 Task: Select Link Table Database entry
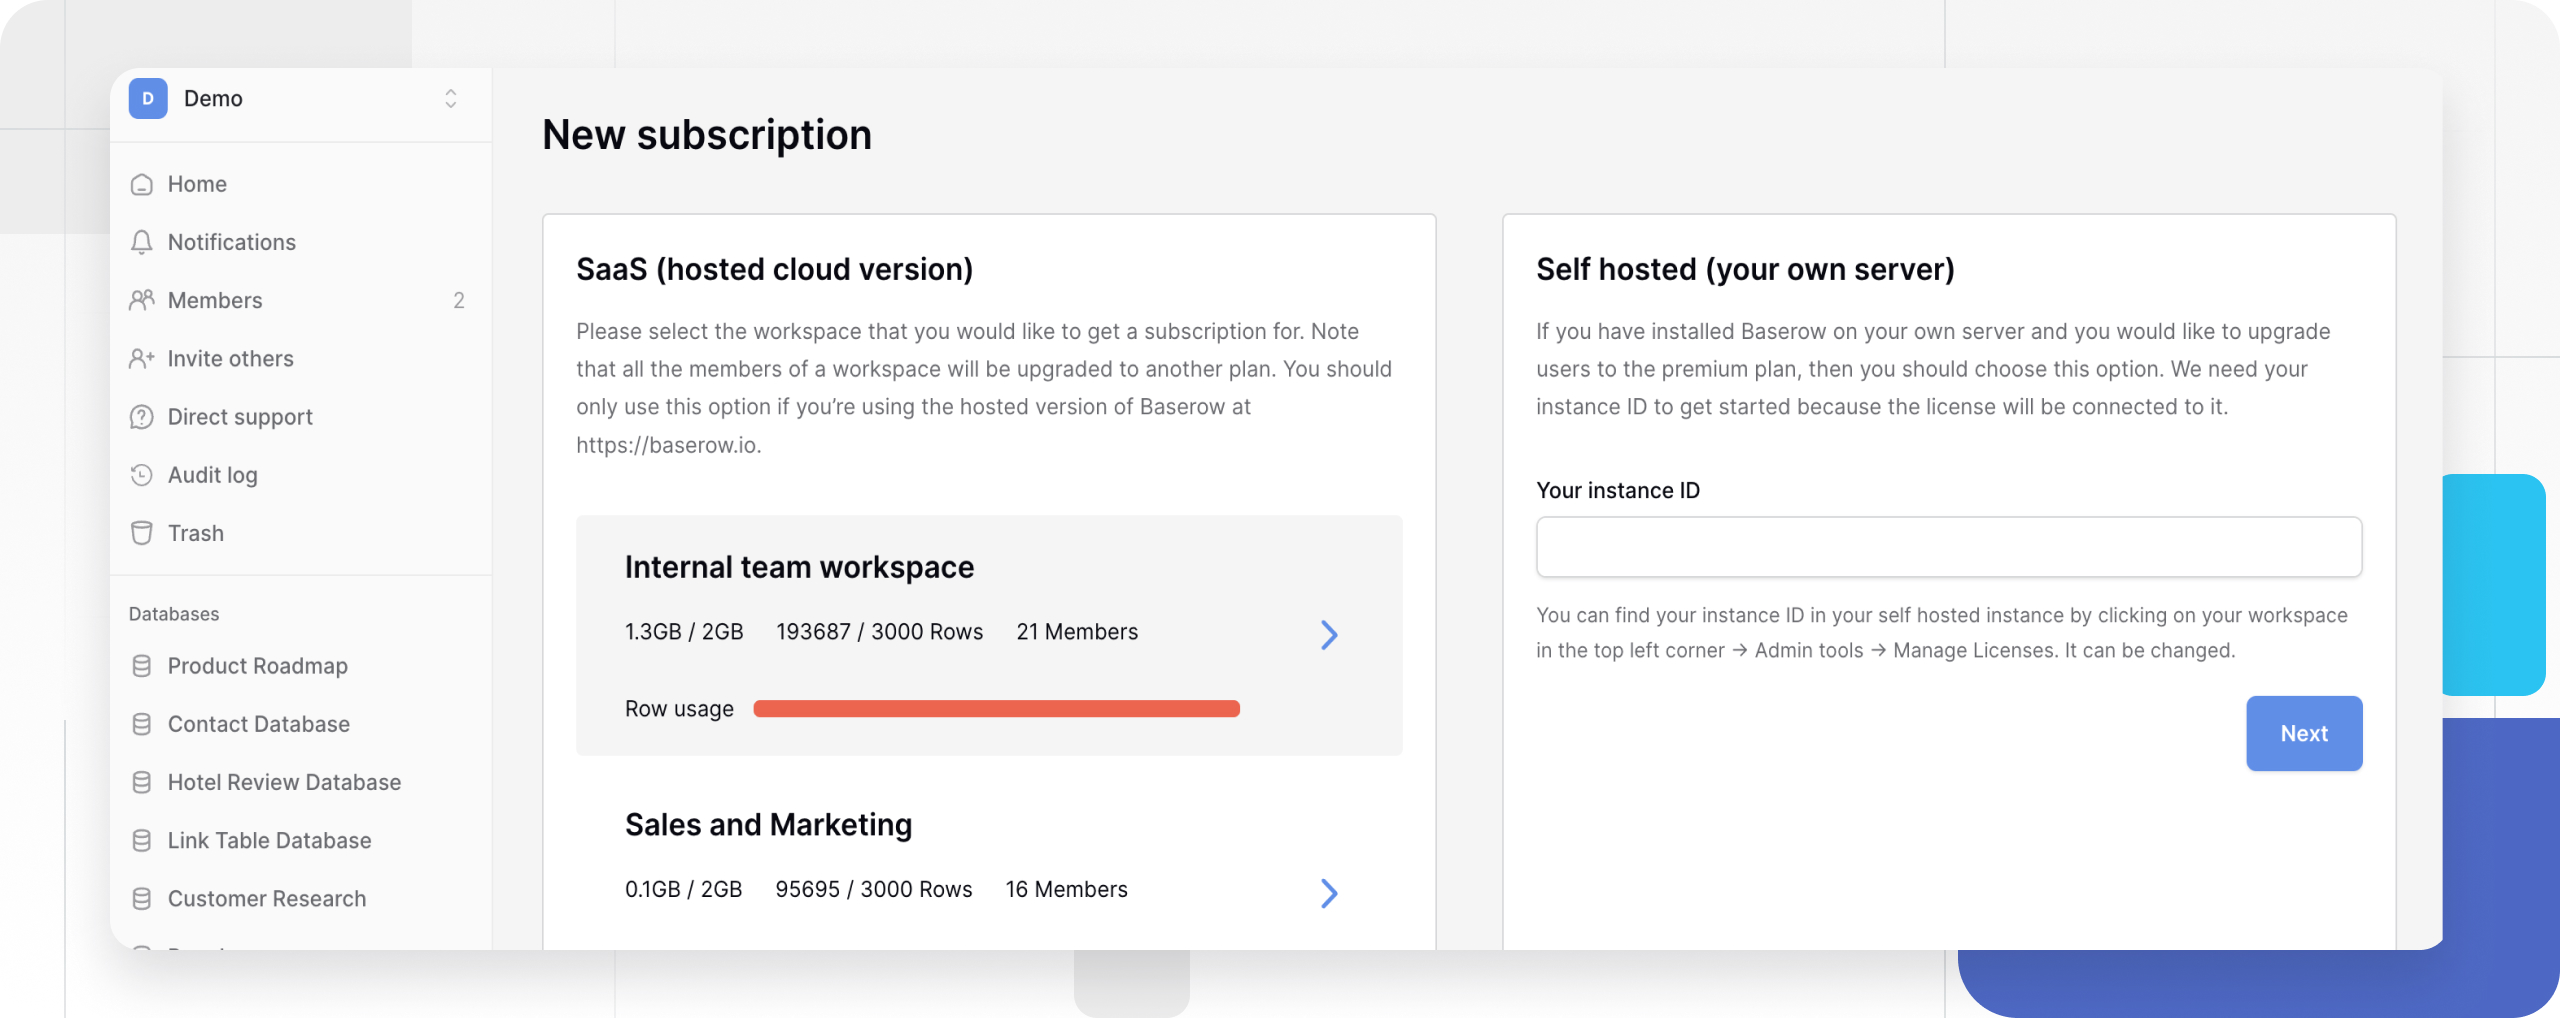(269, 841)
